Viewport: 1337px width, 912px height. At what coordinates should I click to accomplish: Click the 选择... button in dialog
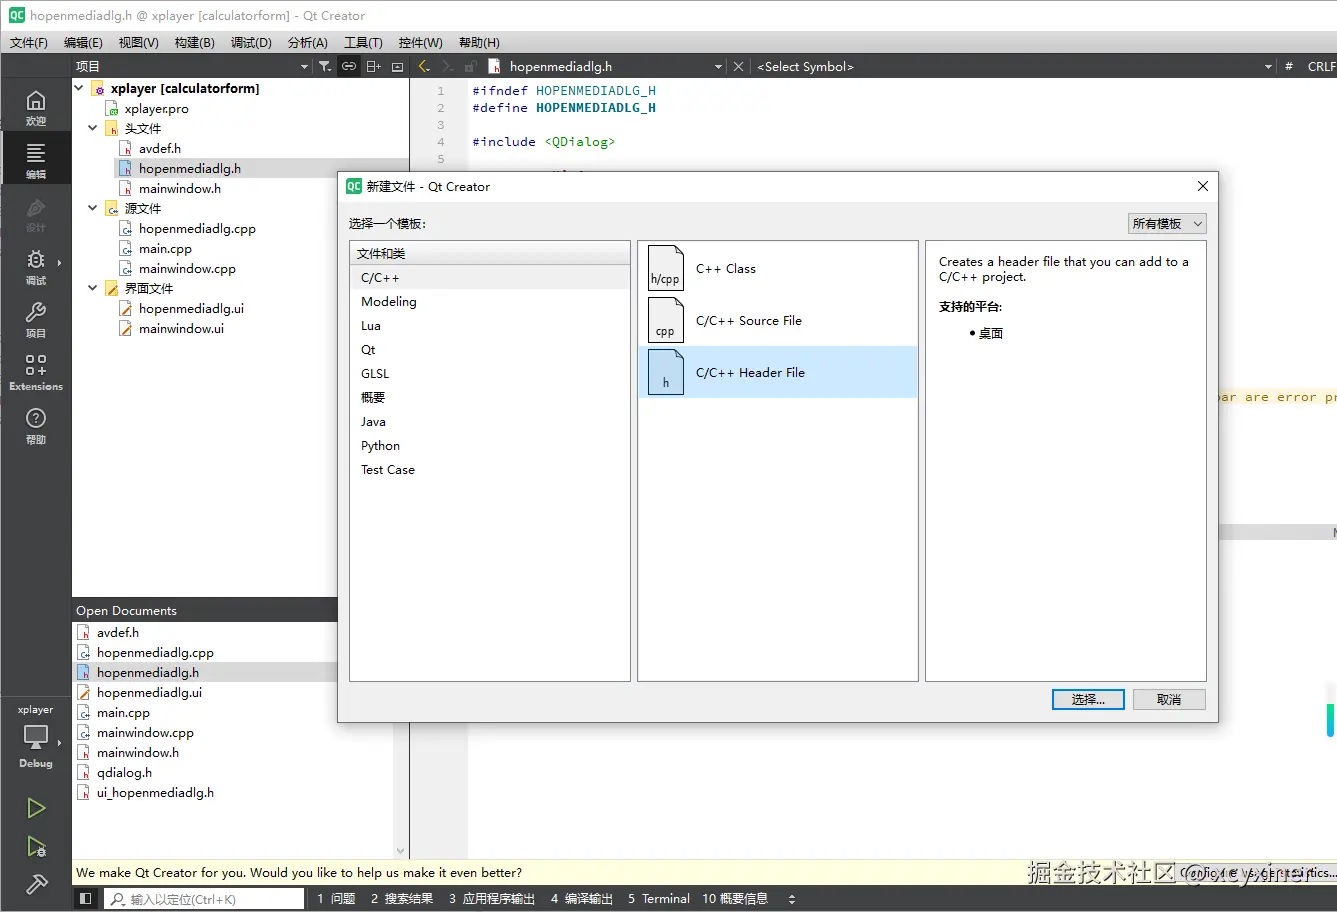click(1088, 699)
